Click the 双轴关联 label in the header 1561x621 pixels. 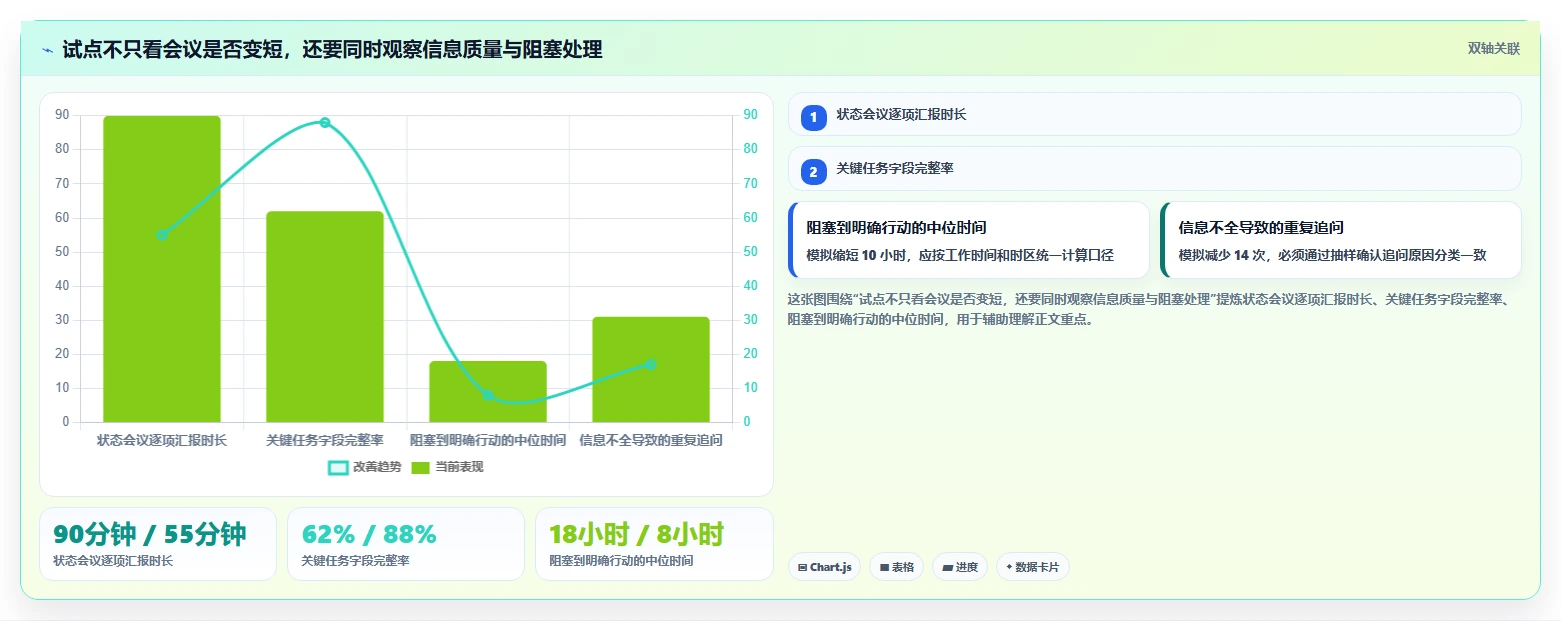pyautogui.click(x=1494, y=49)
